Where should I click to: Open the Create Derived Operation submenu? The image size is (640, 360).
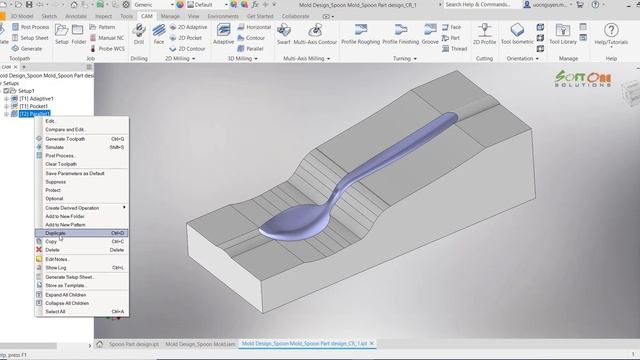(82, 208)
